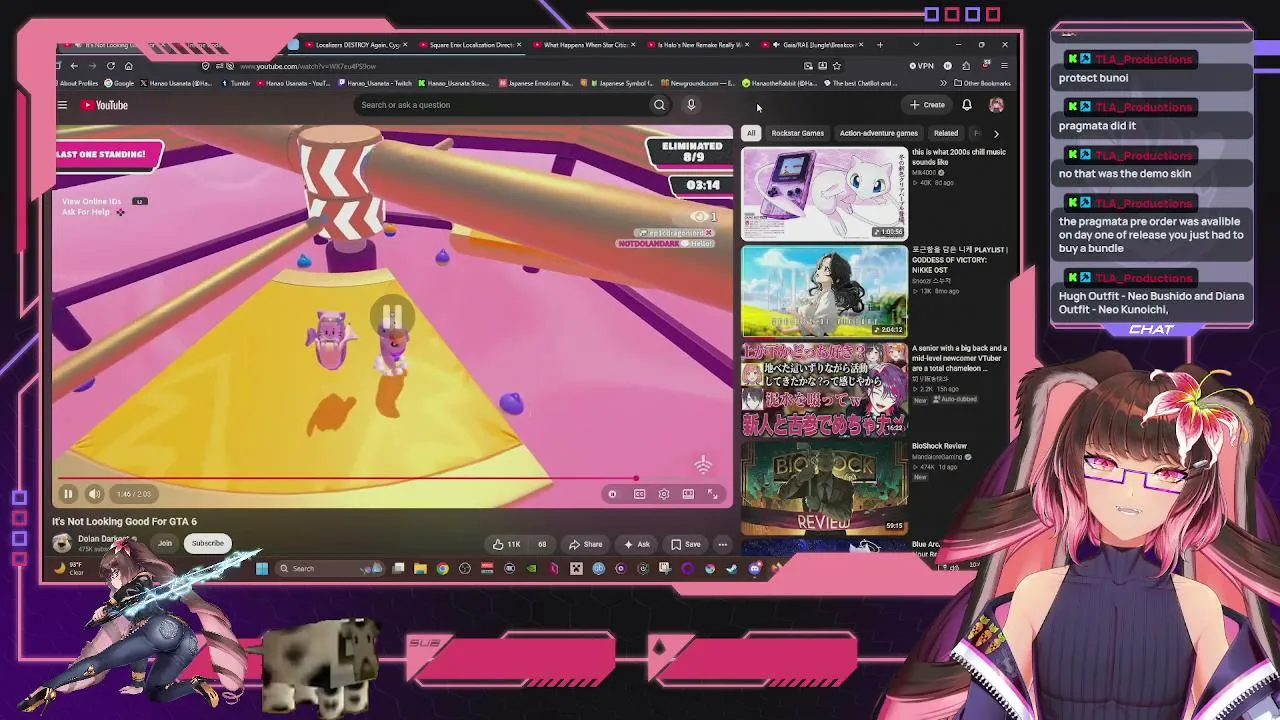Open File Explorer from the taskbar
Image resolution: width=1280 pixels, height=720 pixels.
[x=420, y=569]
